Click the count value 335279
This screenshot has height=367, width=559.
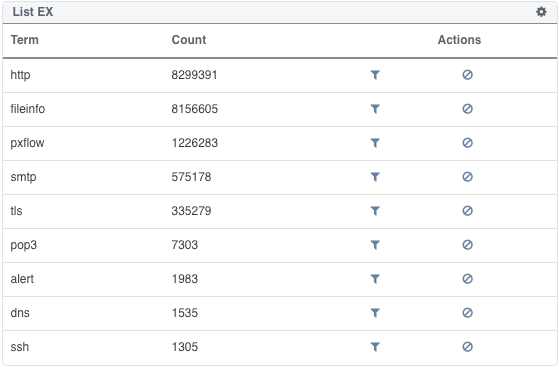coord(191,211)
